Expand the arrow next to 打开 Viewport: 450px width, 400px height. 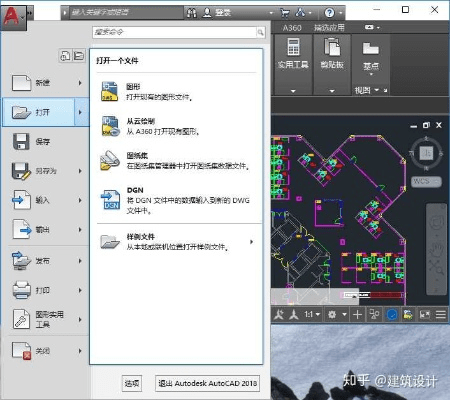(80, 112)
